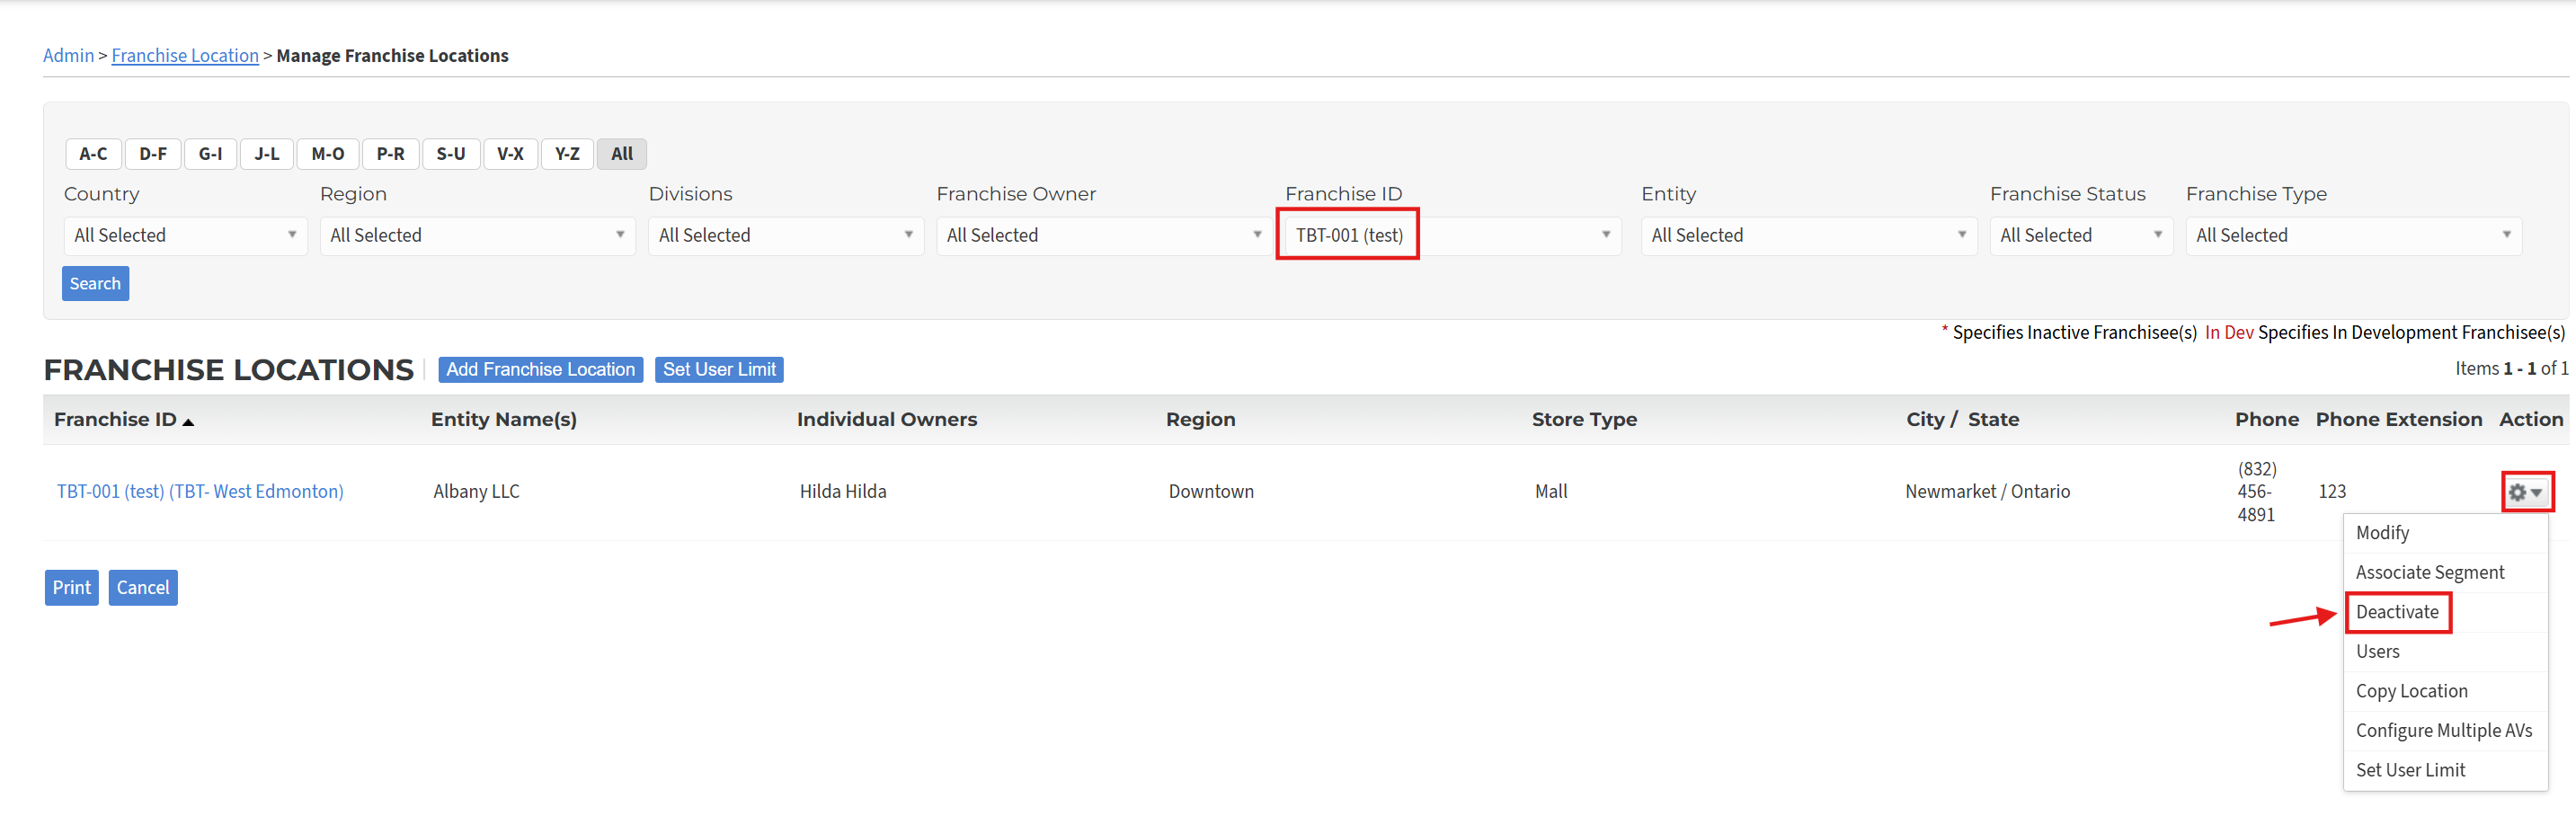Click the Phone Extension column header
Viewport: 2576px width, 825px height.
(x=2399, y=420)
